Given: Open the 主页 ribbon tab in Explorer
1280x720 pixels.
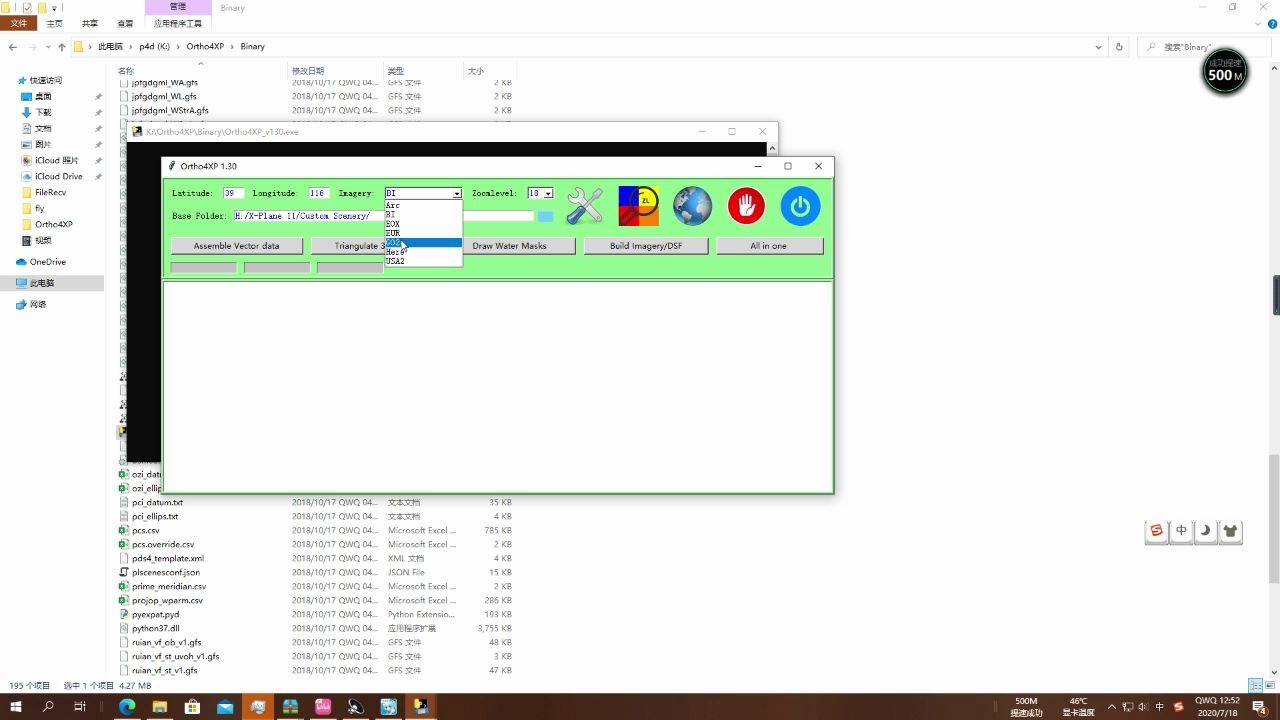Looking at the screenshot, I should pyautogui.click(x=54, y=23).
